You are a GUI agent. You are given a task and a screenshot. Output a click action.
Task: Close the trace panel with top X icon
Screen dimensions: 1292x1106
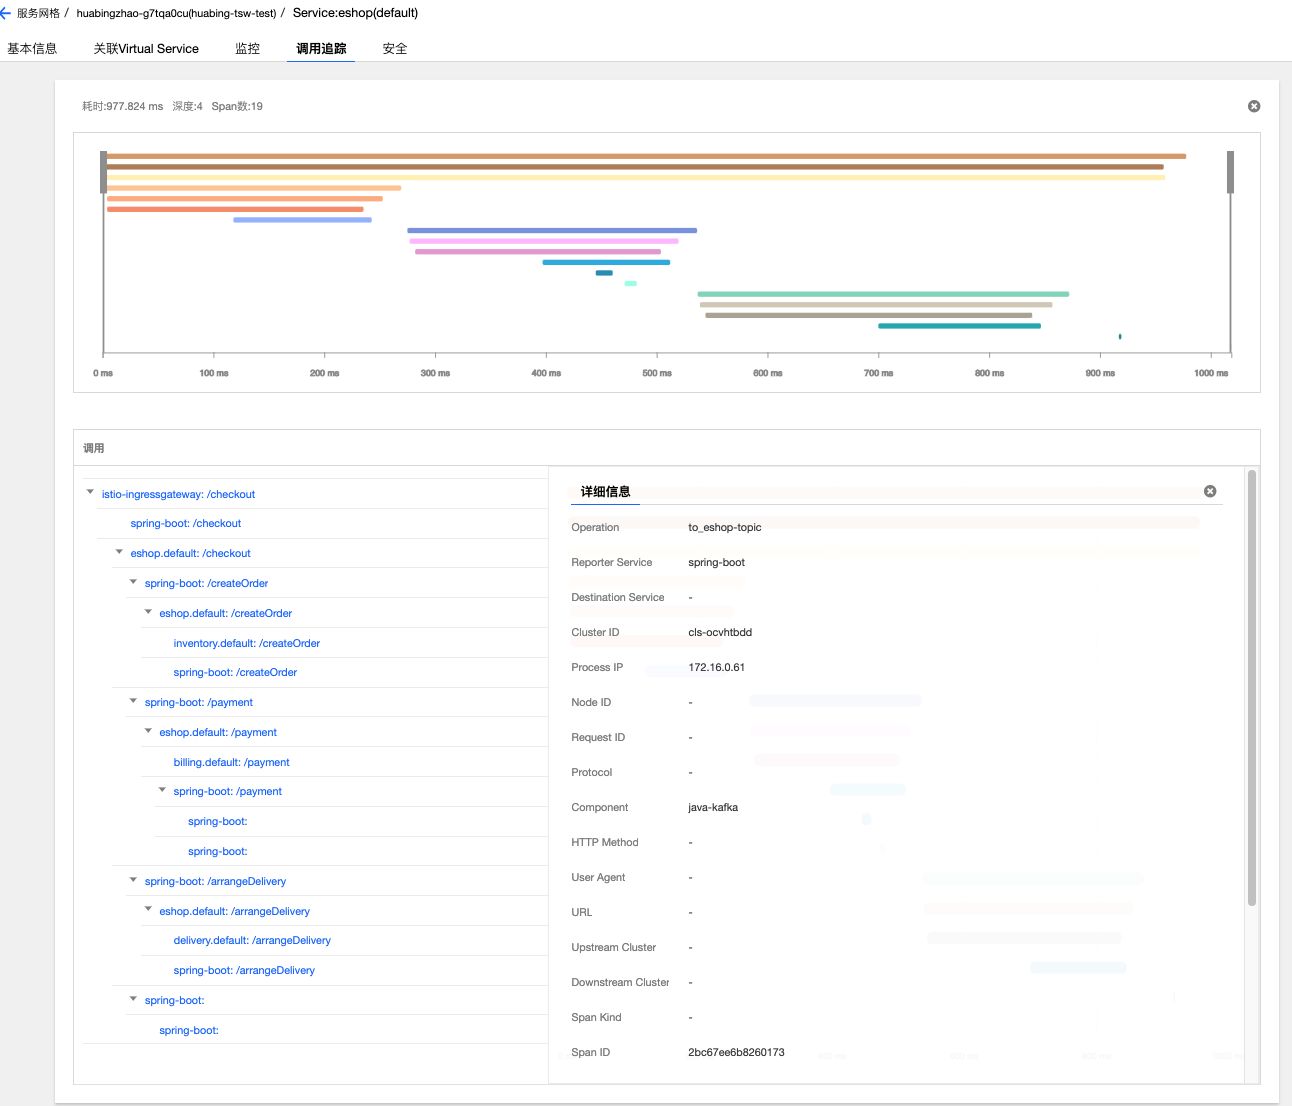tap(1254, 106)
